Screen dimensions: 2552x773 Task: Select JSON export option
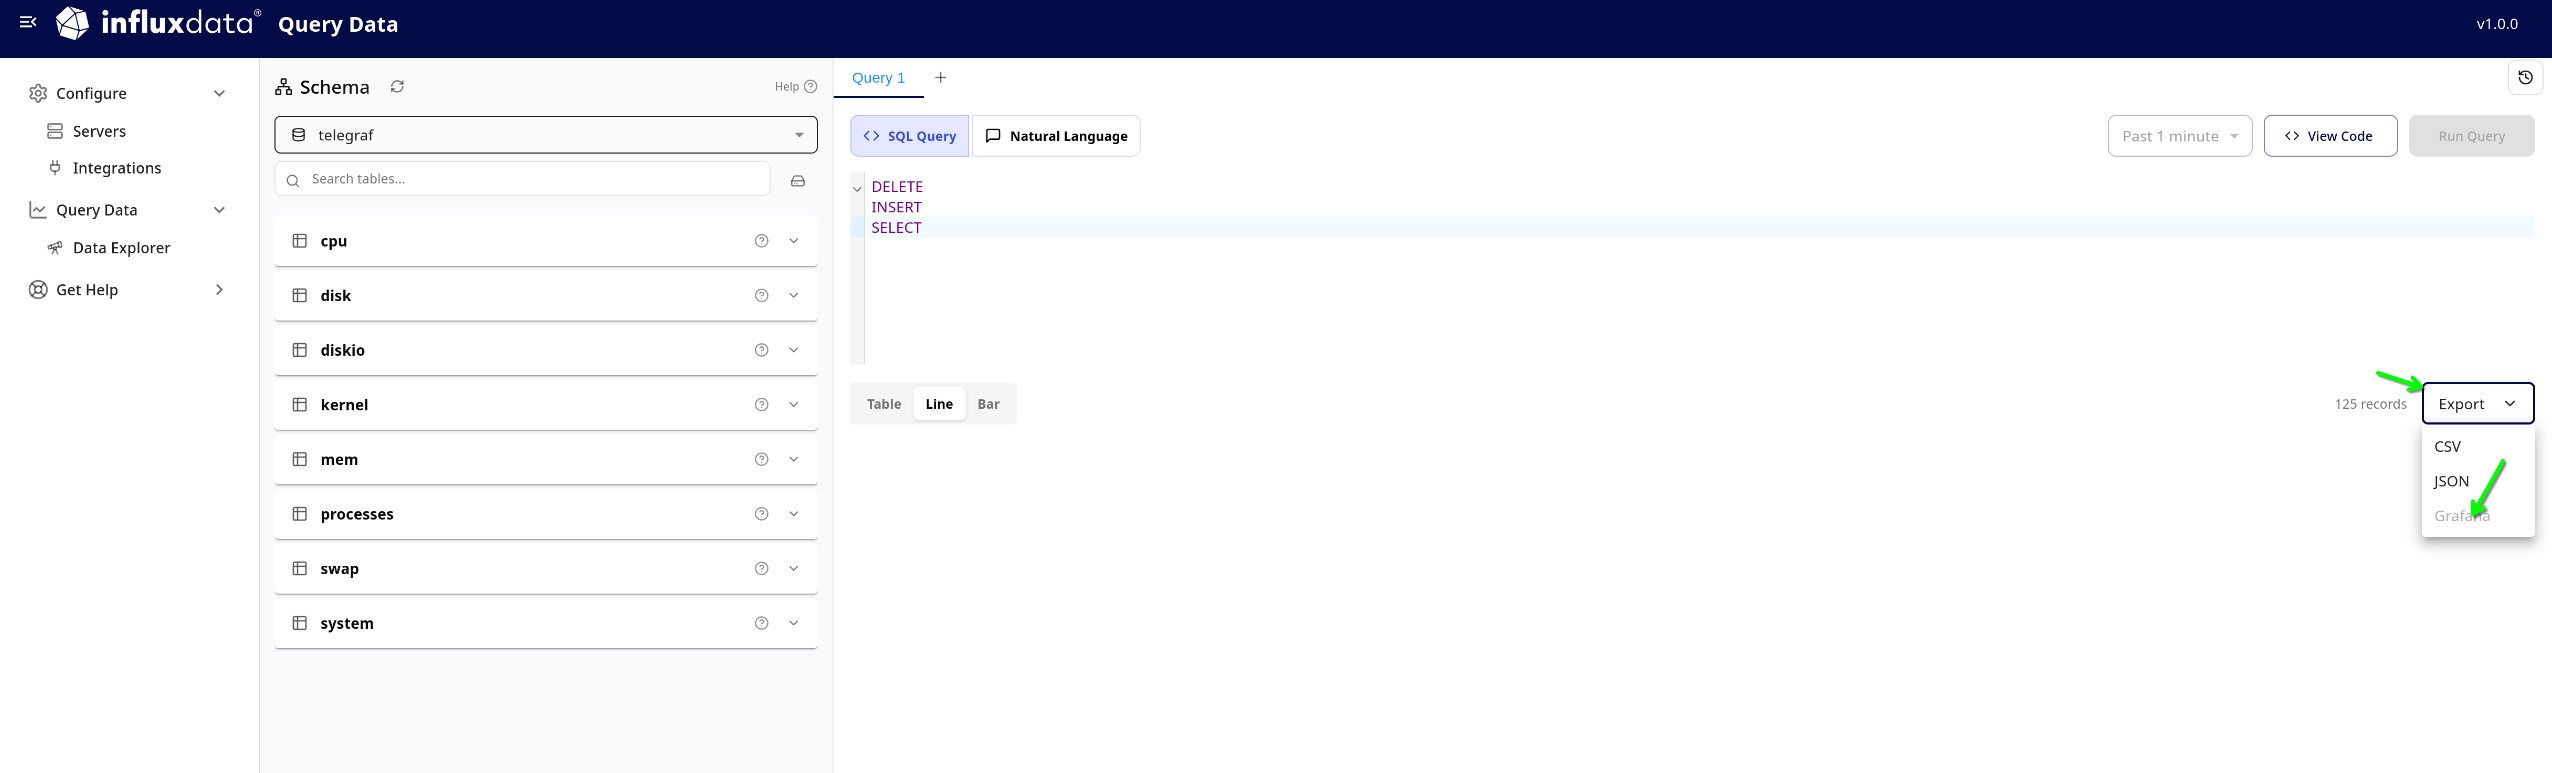[x=2451, y=481]
